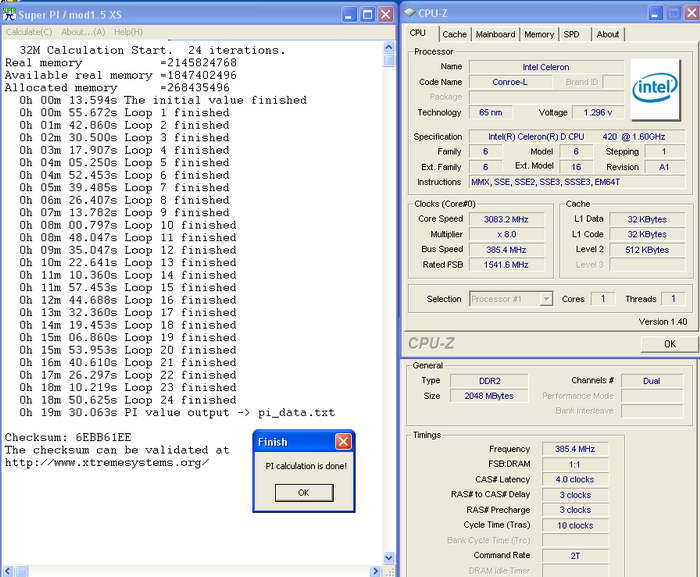Click the OK button in CPU-Z window
The height and width of the screenshot is (577, 700).
point(670,344)
